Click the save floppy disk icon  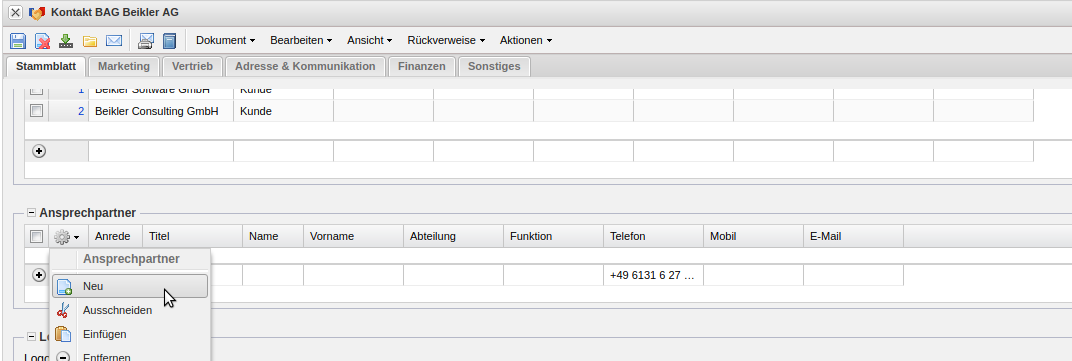pos(17,41)
